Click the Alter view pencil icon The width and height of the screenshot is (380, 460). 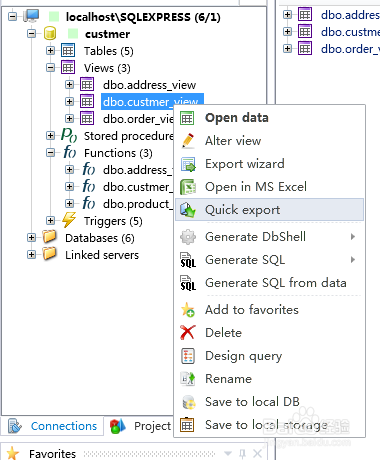188,141
